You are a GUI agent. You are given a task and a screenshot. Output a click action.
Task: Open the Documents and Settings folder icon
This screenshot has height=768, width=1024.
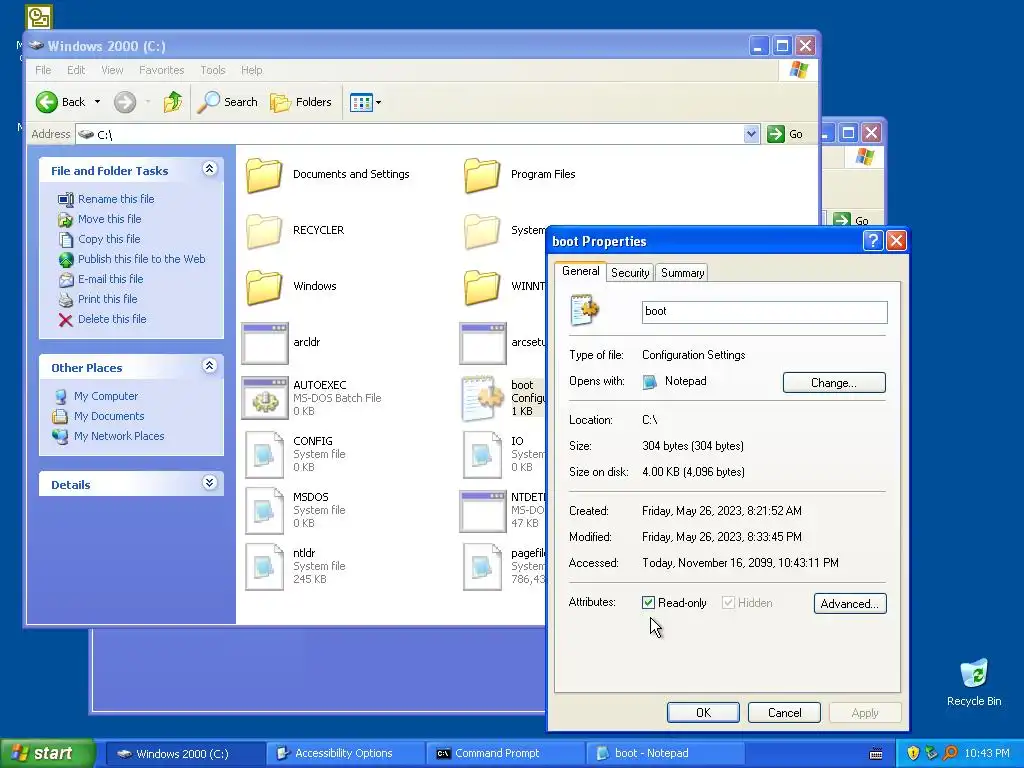point(264,174)
